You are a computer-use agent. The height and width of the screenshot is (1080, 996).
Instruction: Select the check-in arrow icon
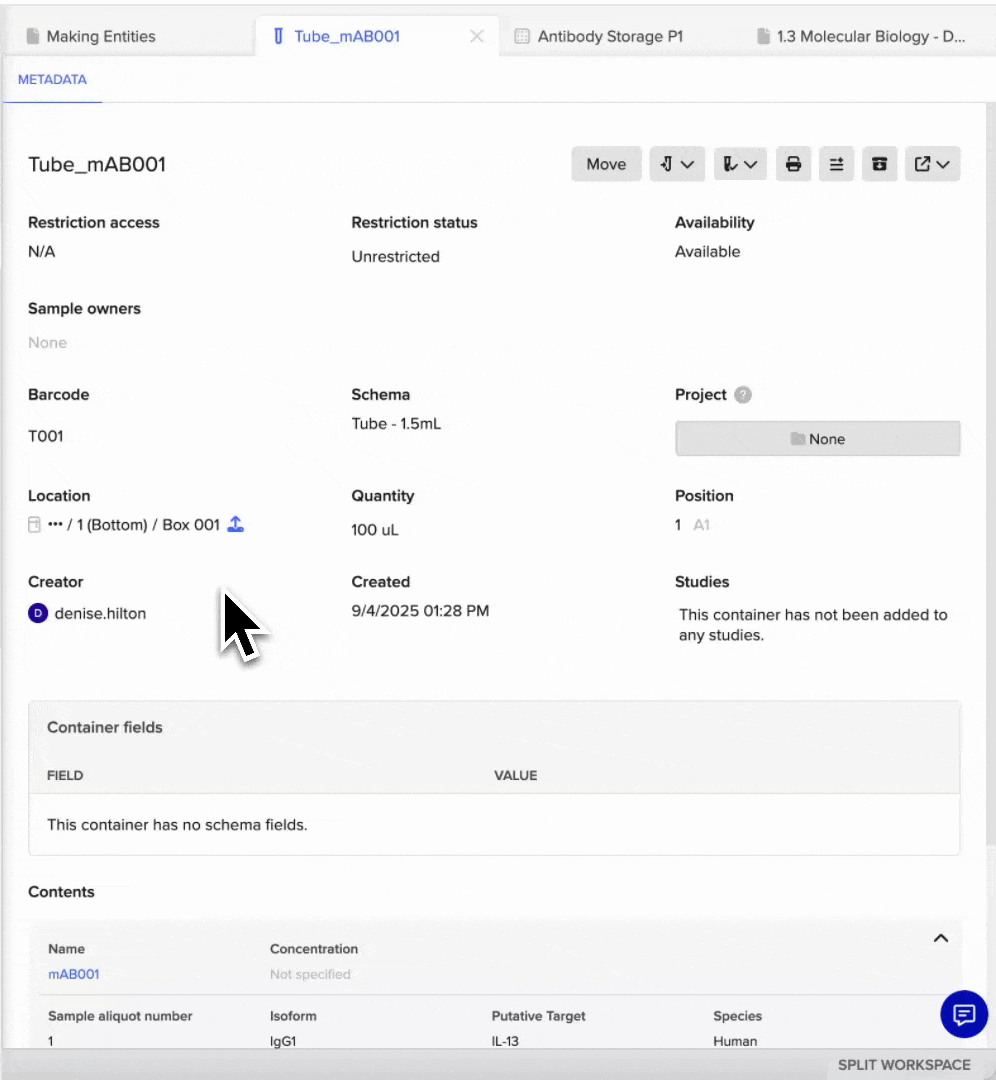(x=669, y=163)
